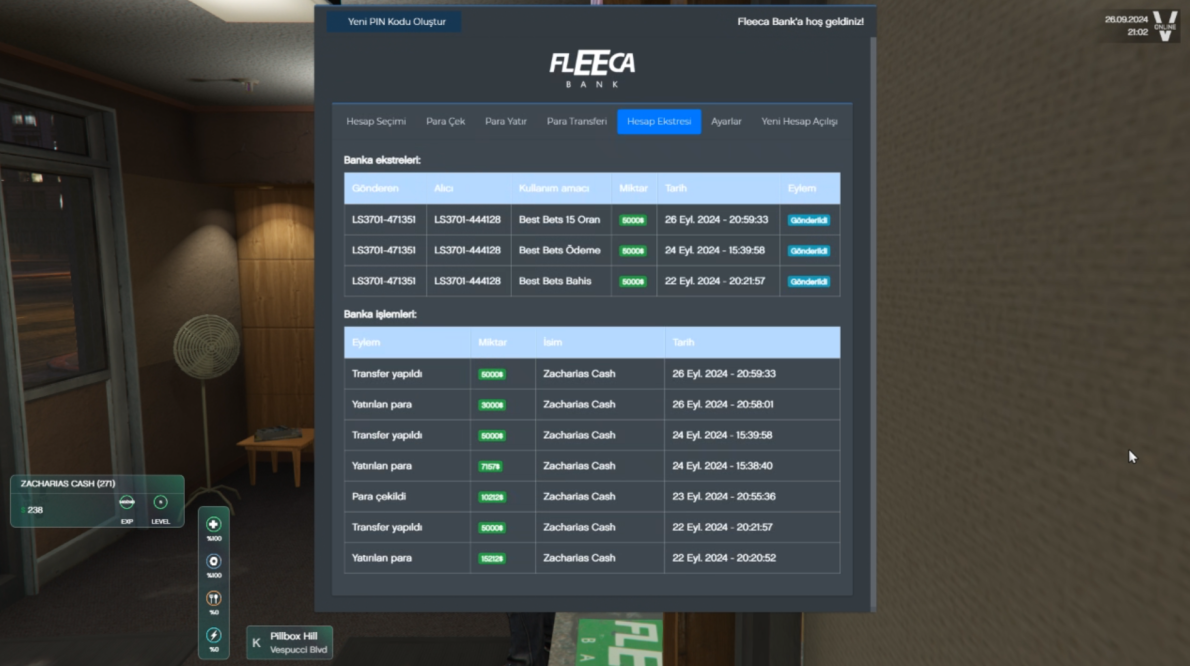This screenshot has height=666, width=1190.
Task: Open the Hesap Seçimi tab
Action: point(376,122)
